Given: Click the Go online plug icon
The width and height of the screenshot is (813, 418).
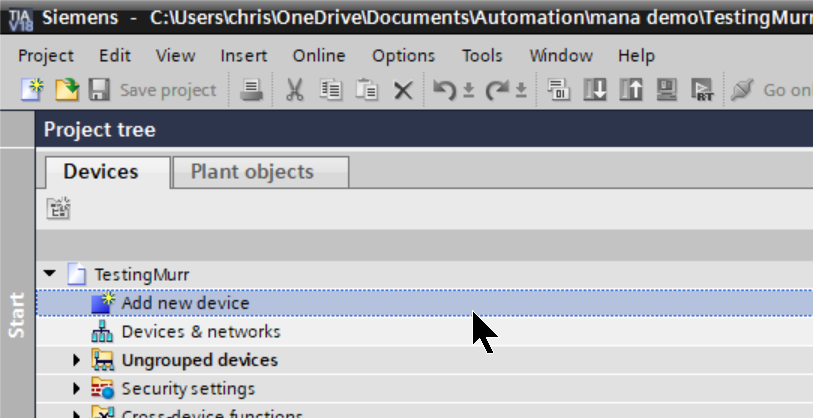Looking at the screenshot, I should click(x=741, y=90).
